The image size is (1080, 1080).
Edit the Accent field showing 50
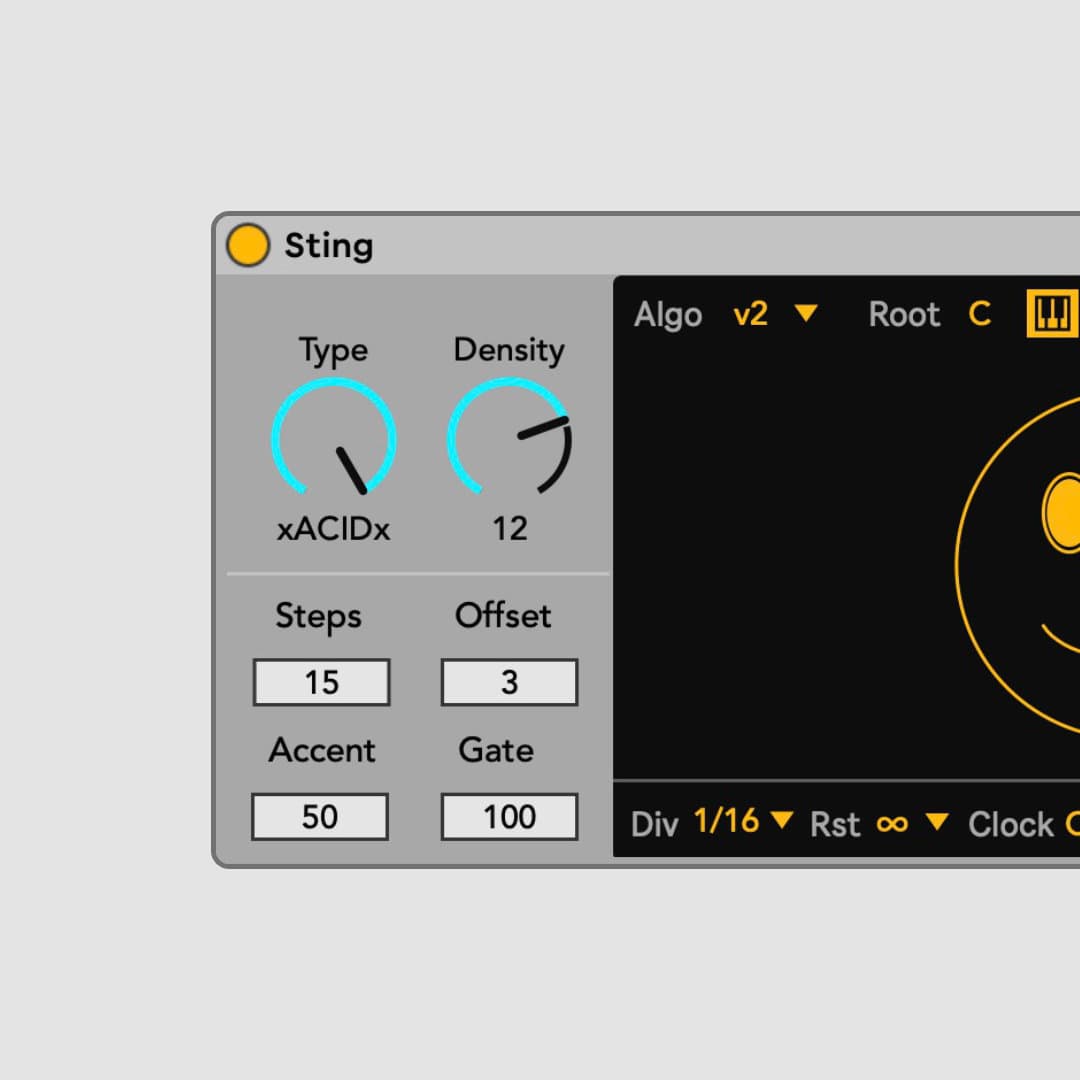[x=320, y=816]
